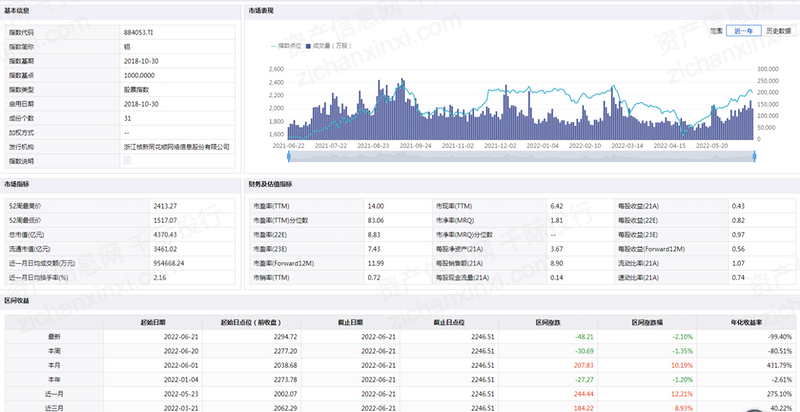Click the 近一月 change percent 12.21%

682,394
